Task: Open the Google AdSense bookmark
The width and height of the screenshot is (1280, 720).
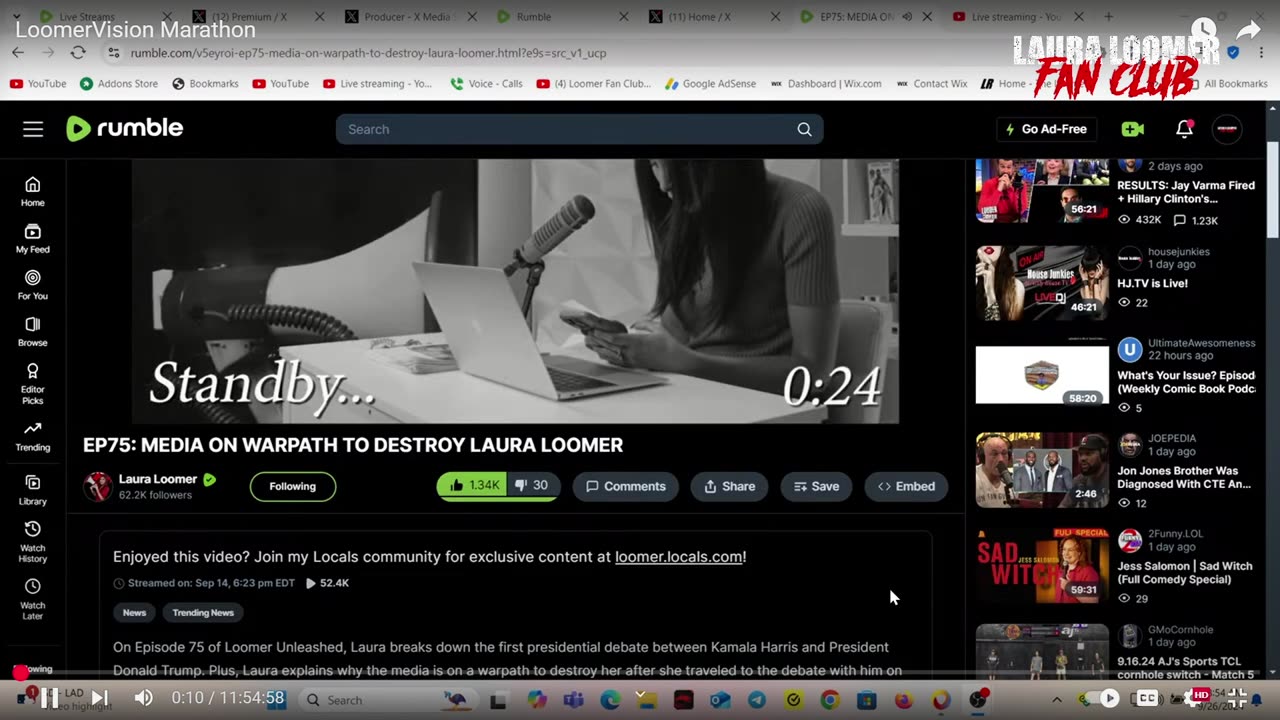Action: (711, 84)
